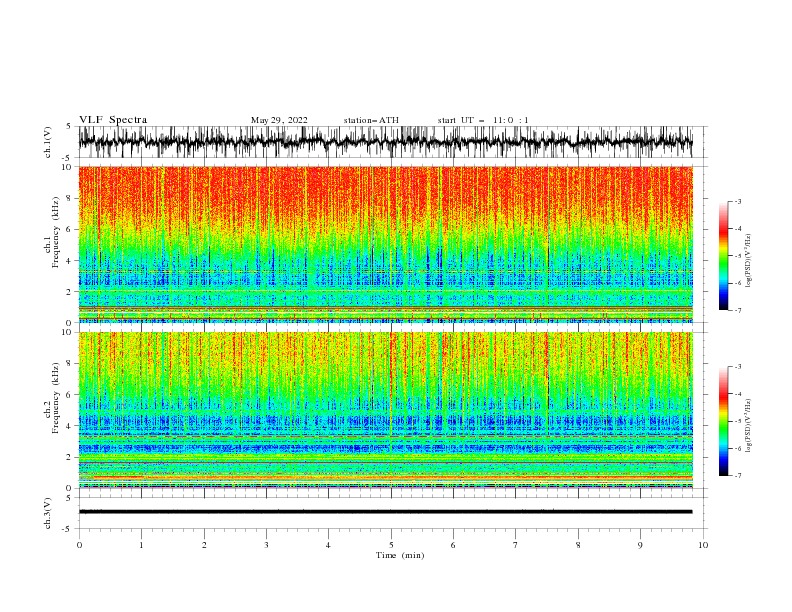Click the log(PSD) label beside lower colorbar
This screenshot has height=612, width=792.
click(748, 426)
